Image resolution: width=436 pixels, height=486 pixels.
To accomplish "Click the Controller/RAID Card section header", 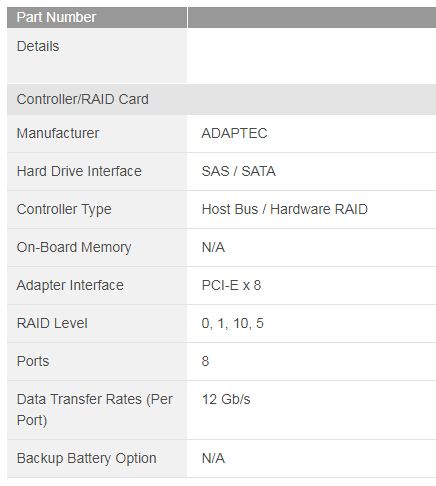I will (x=83, y=99).
